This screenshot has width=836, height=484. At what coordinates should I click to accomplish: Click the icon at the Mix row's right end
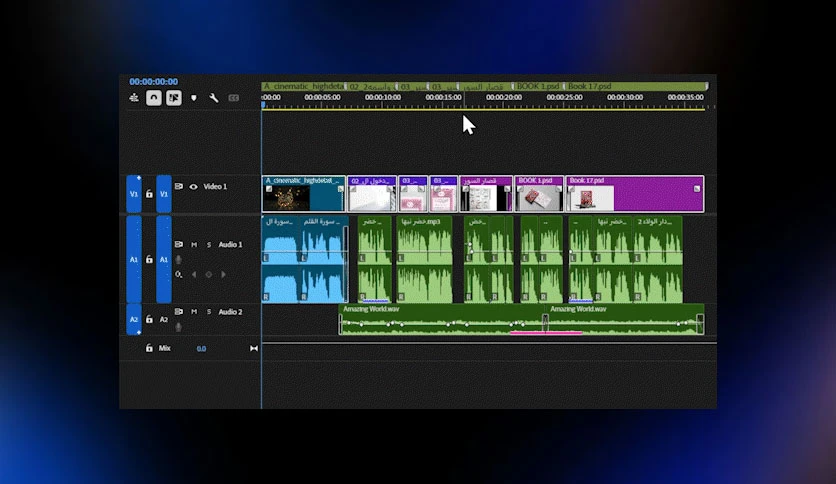click(254, 349)
